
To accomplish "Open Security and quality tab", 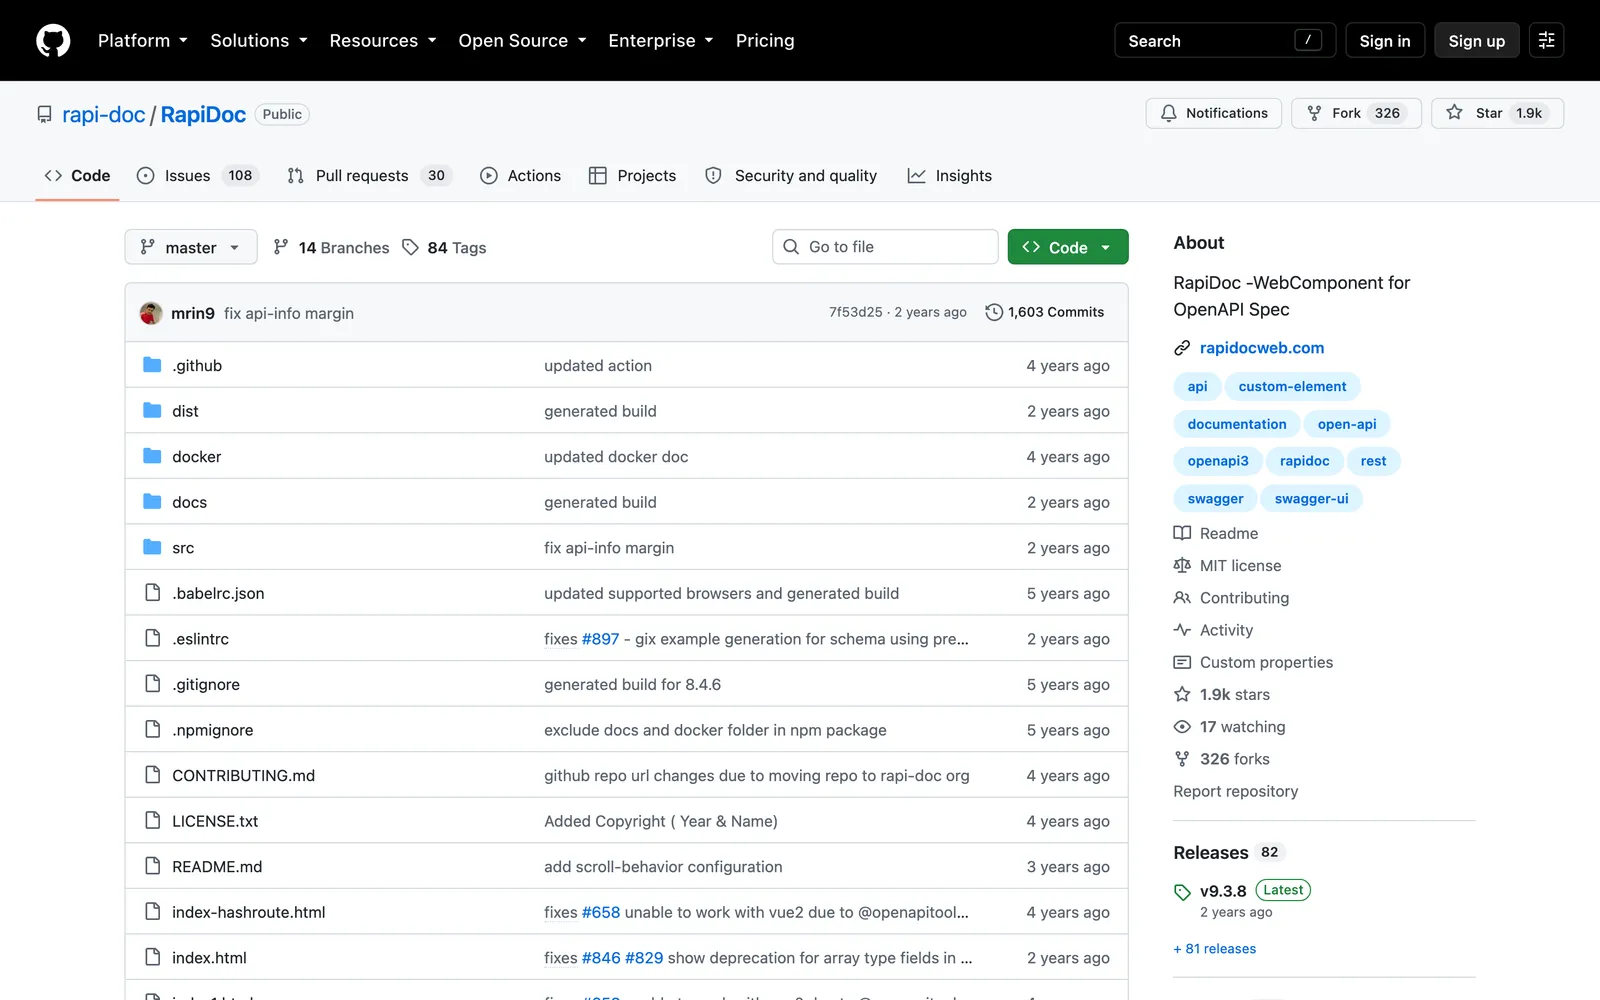I will click(x=791, y=176).
